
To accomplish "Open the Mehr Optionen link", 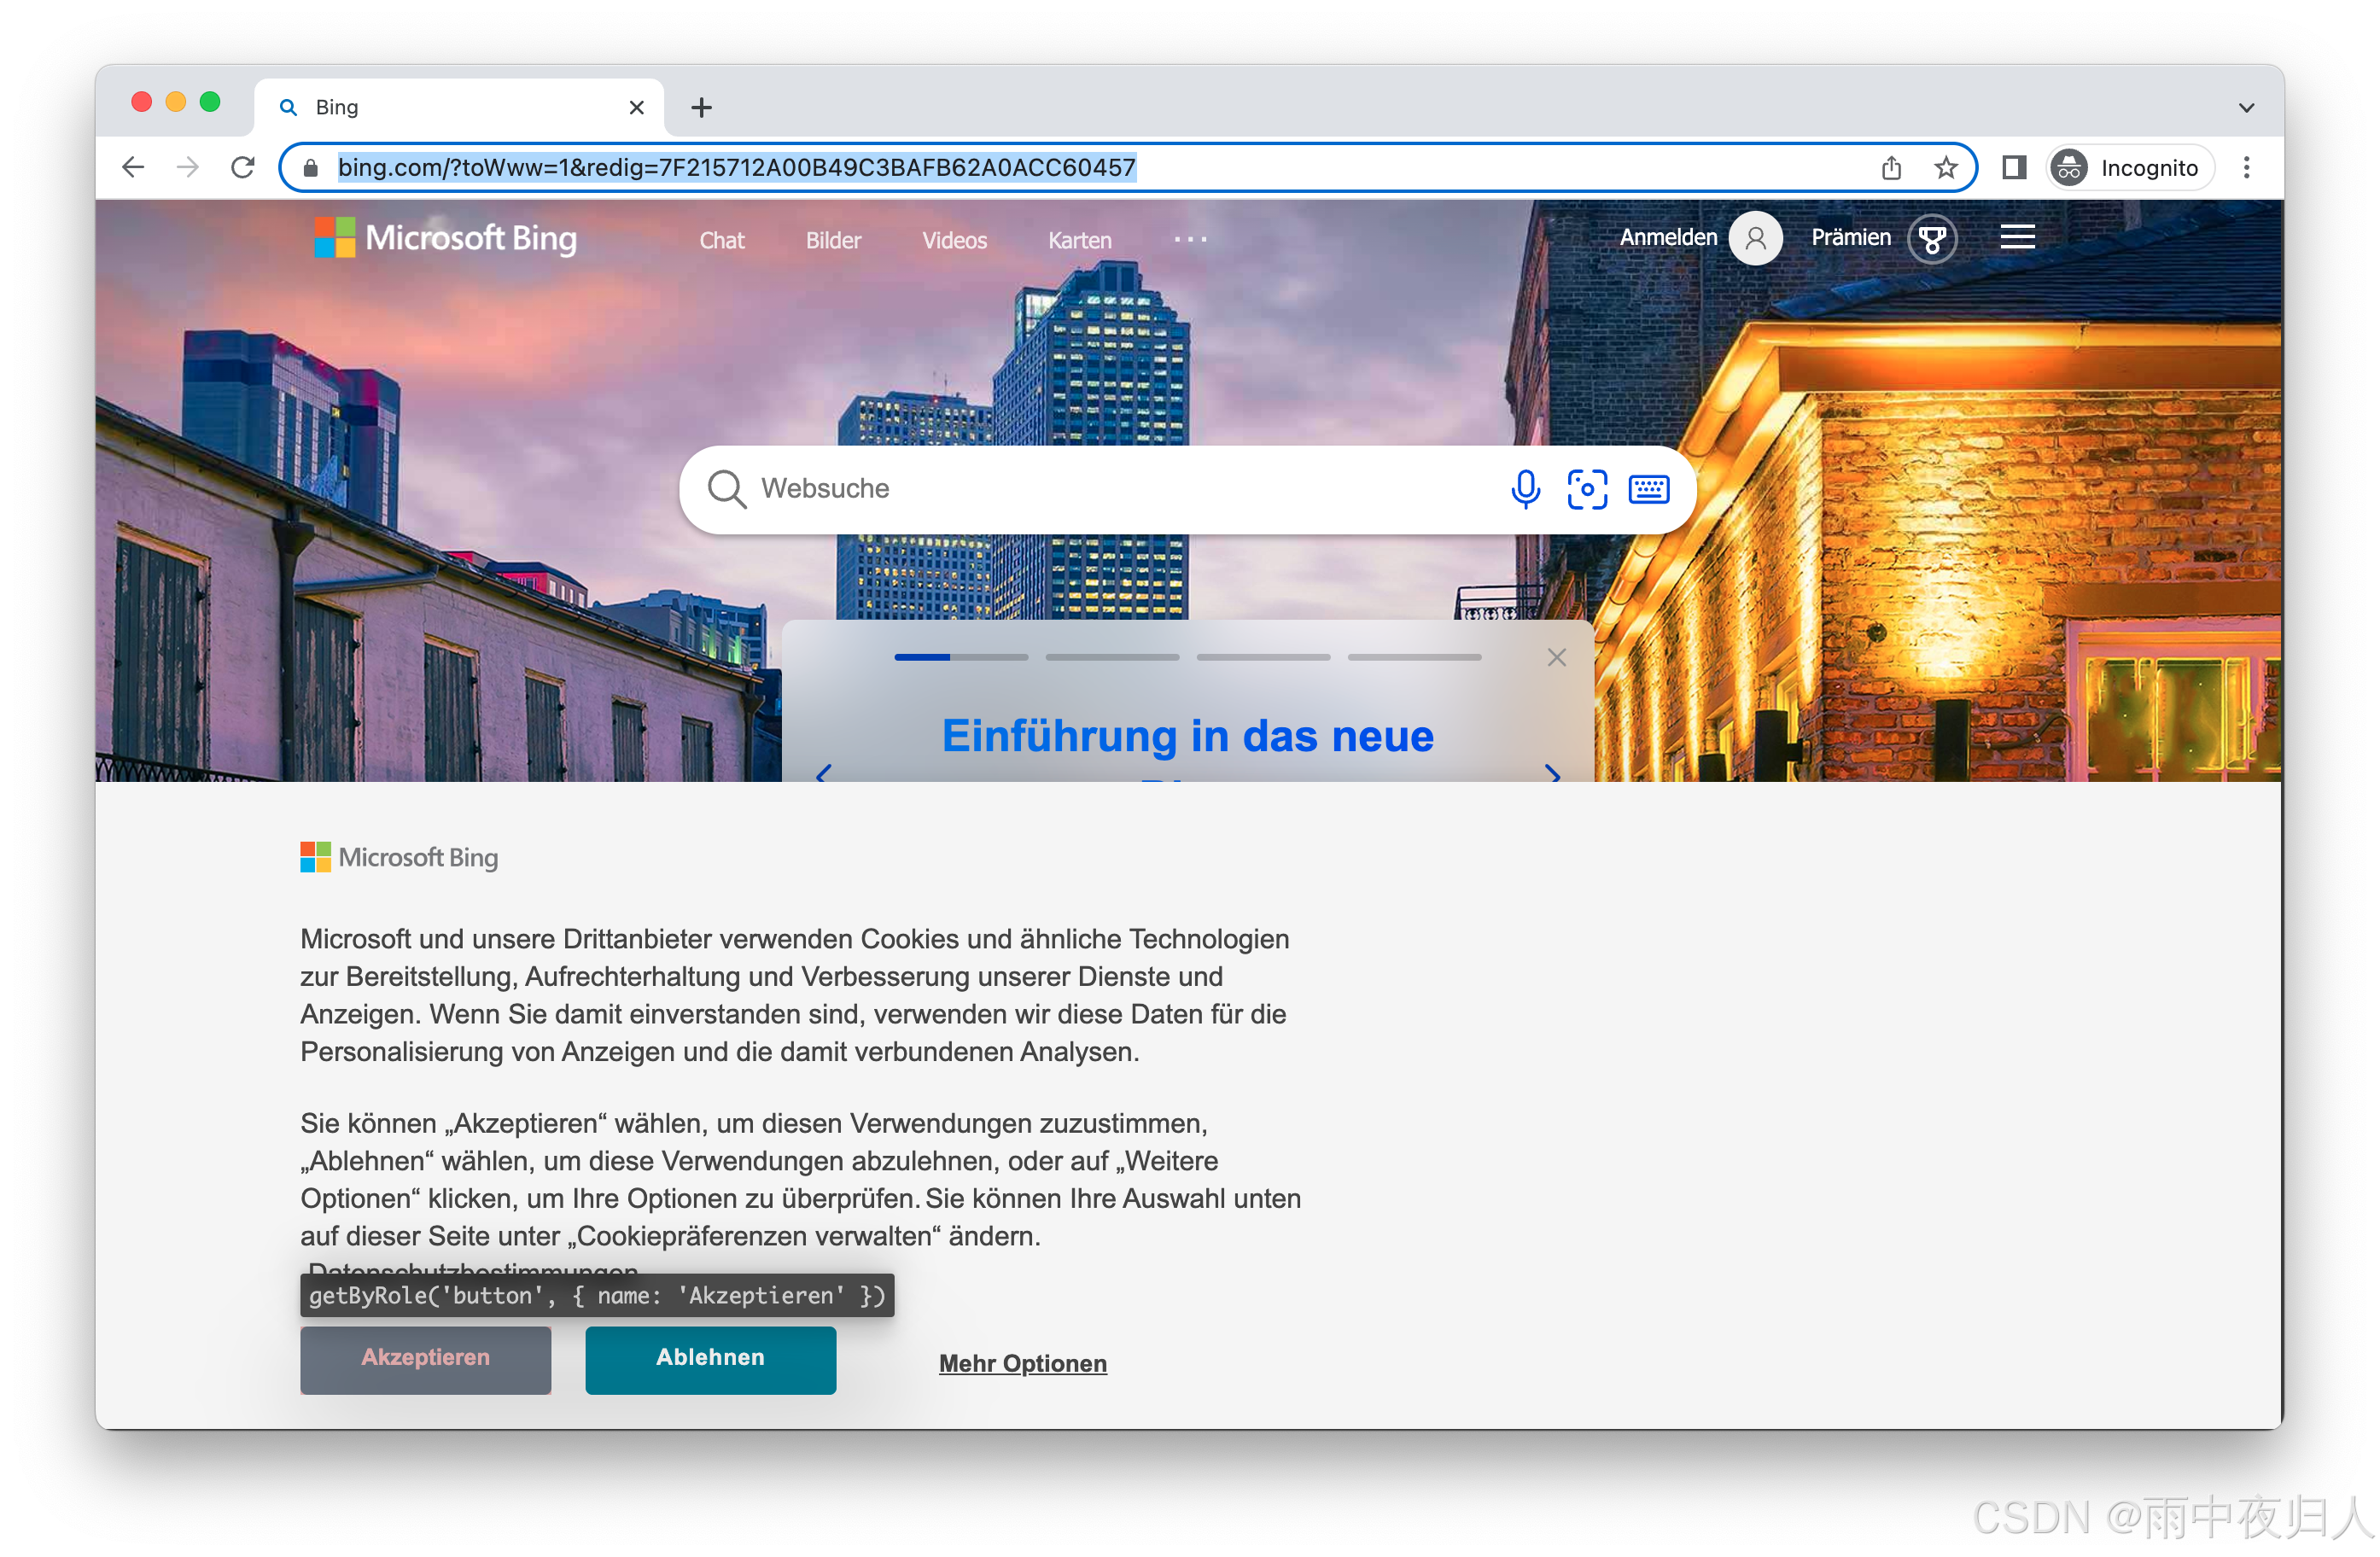I will [x=1022, y=1363].
